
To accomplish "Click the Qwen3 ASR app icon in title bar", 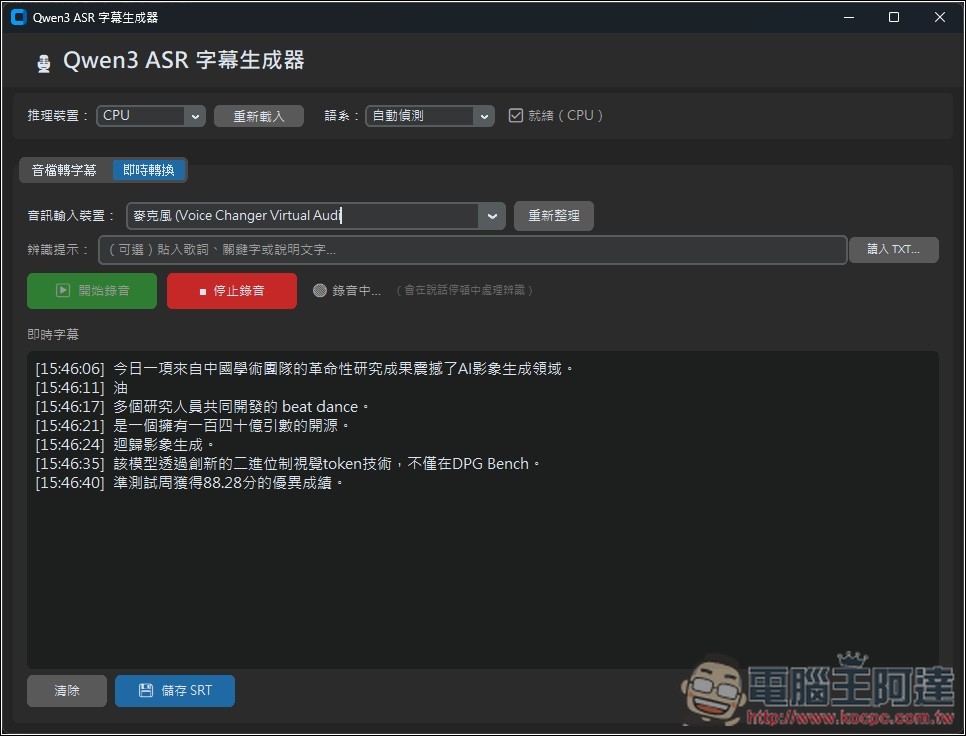I will point(19,17).
